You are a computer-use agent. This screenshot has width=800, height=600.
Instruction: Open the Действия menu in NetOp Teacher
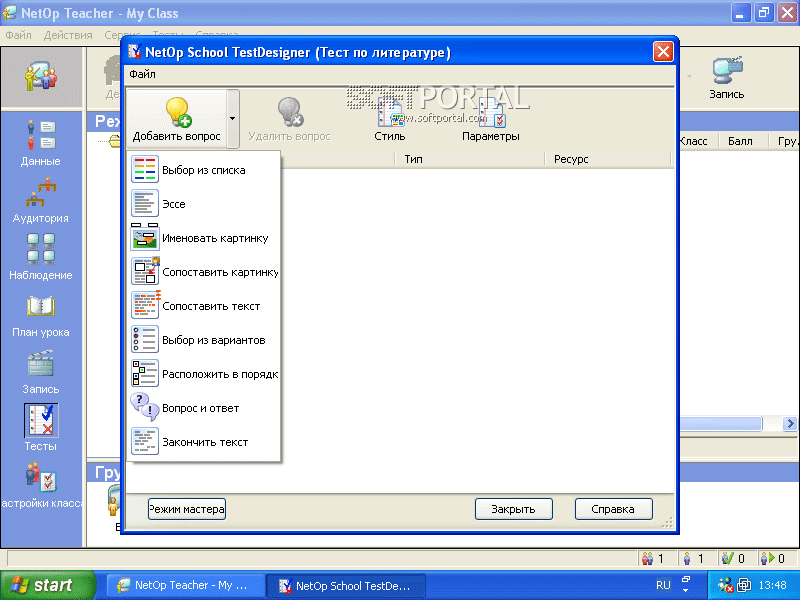coord(68,35)
